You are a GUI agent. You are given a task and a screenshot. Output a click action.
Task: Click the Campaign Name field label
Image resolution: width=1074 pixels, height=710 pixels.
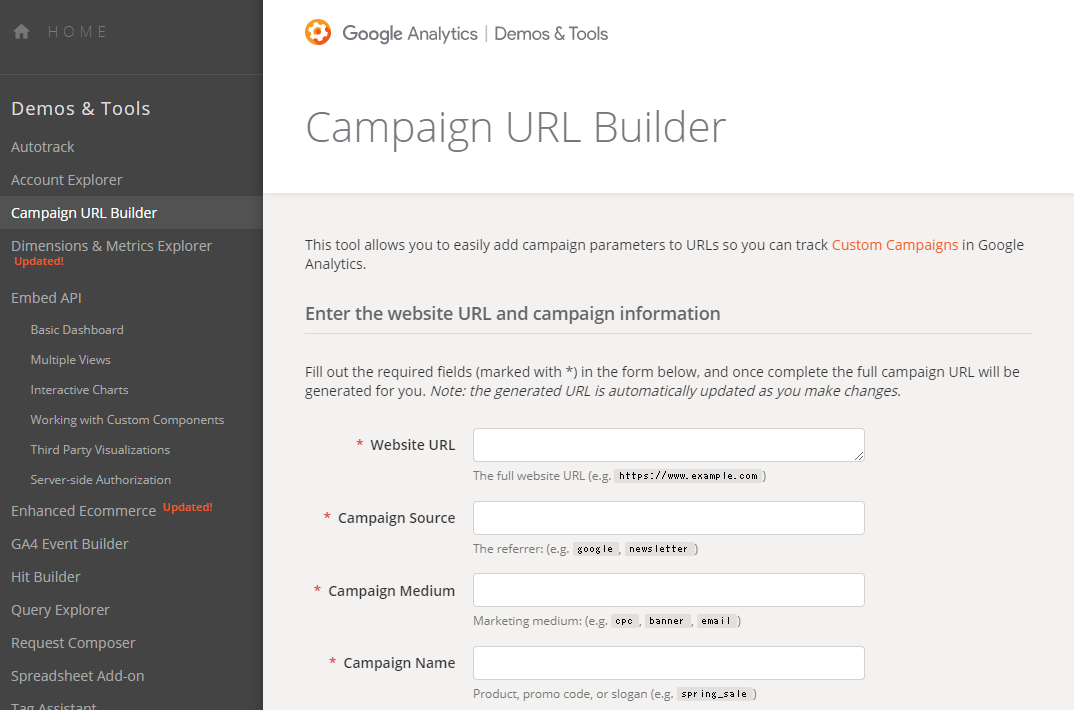(x=399, y=663)
